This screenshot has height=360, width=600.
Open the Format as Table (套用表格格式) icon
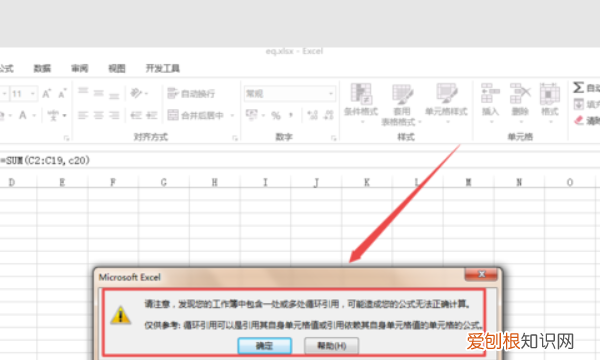click(402, 94)
